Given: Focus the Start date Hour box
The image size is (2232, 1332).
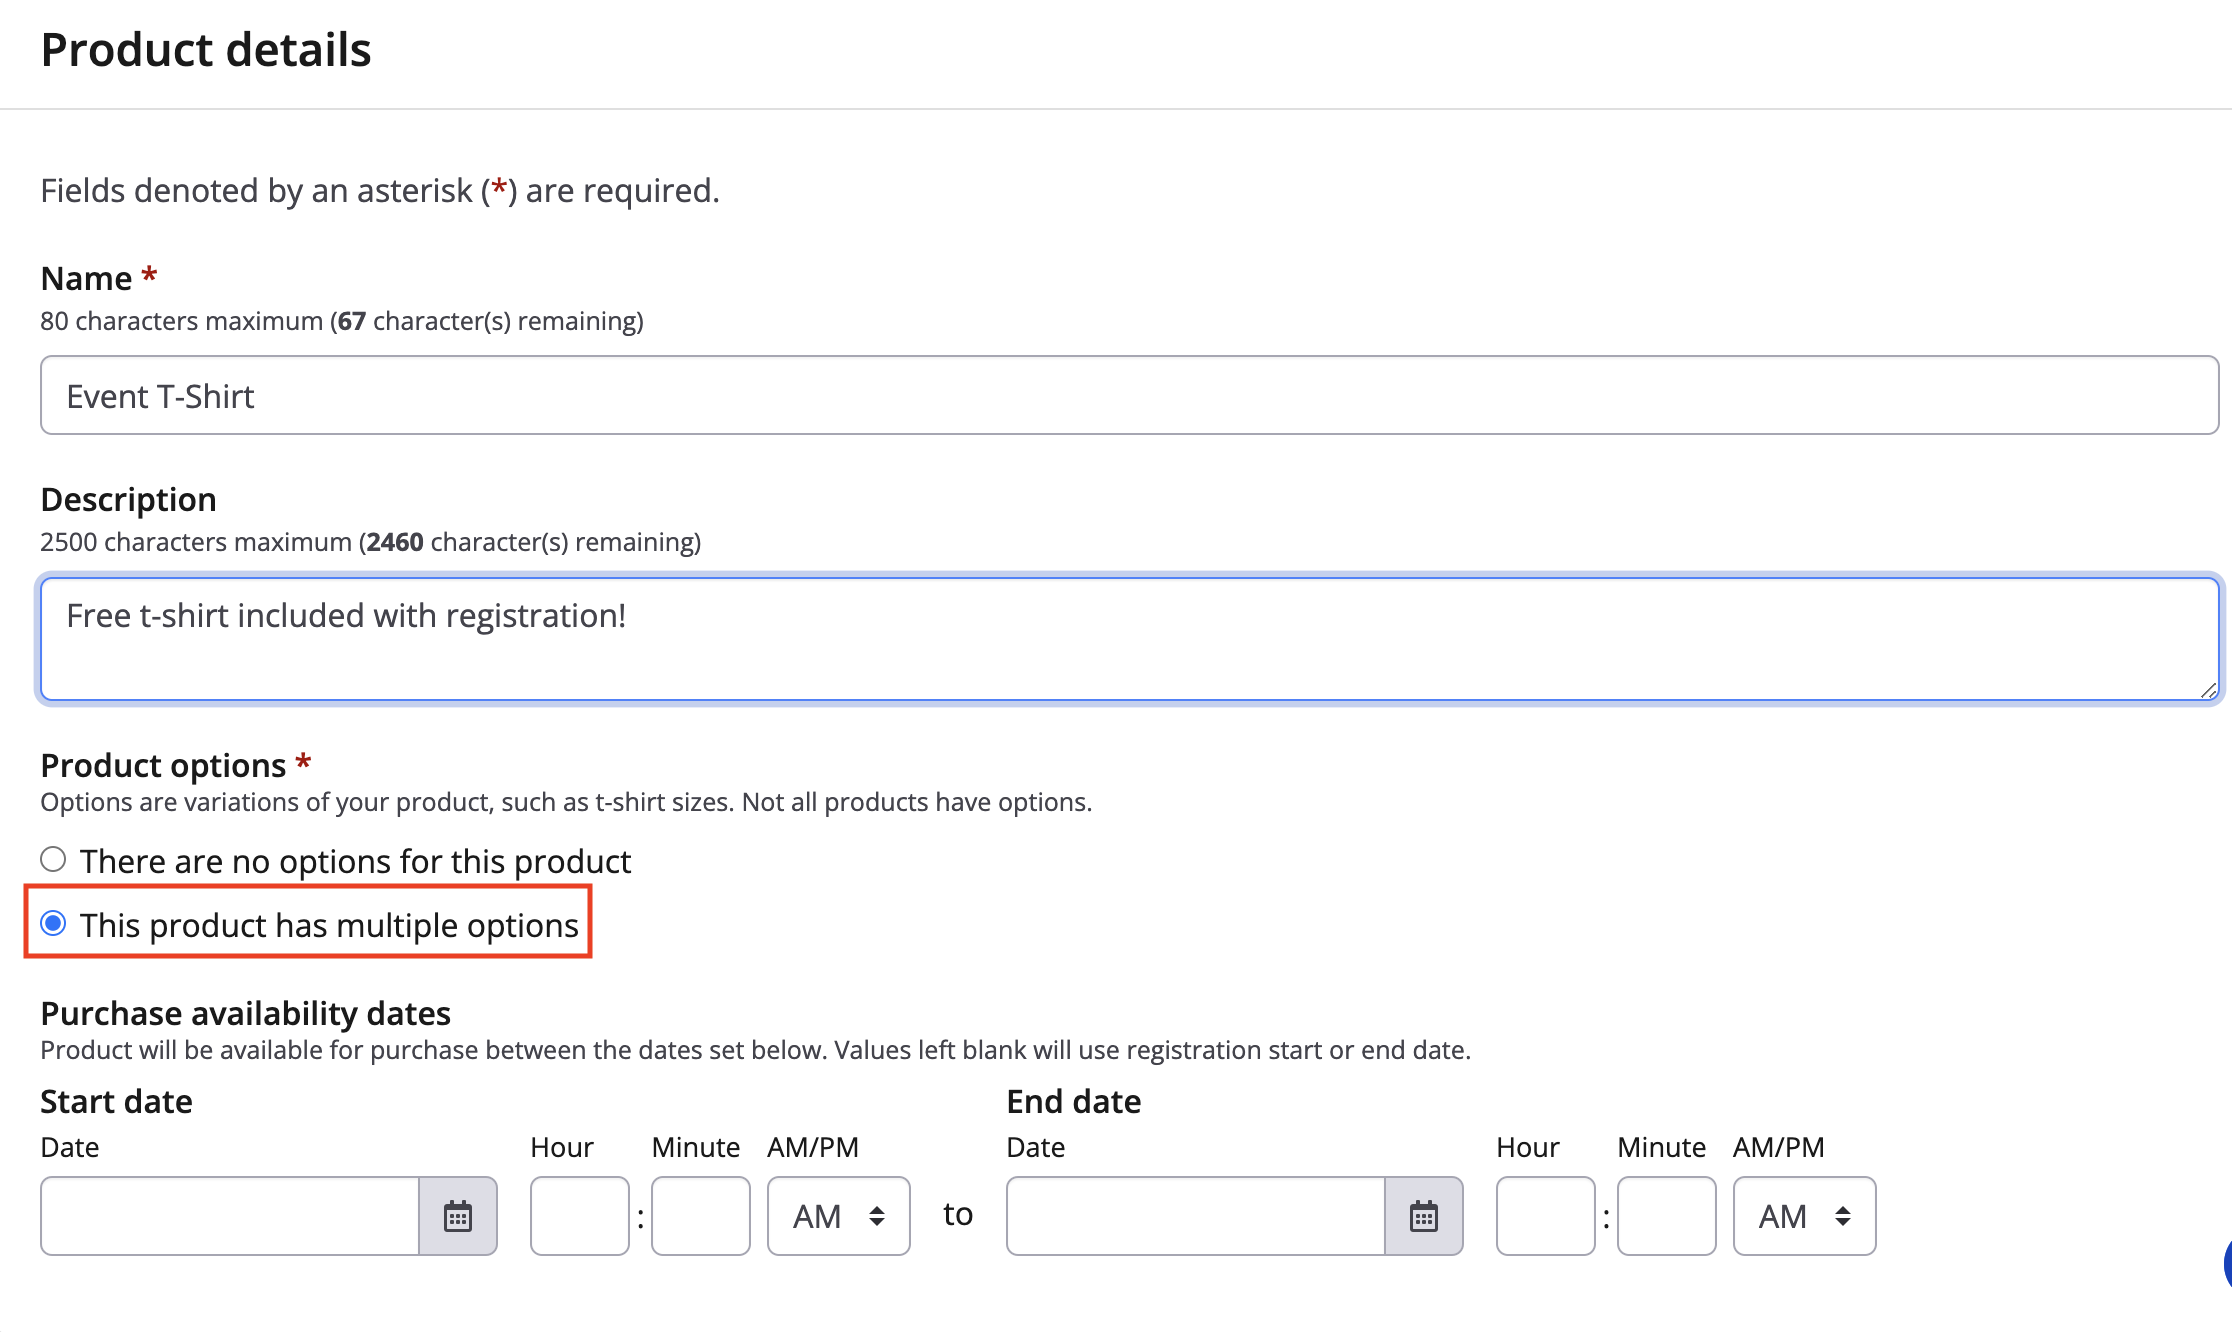Looking at the screenshot, I should click(x=580, y=1216).
